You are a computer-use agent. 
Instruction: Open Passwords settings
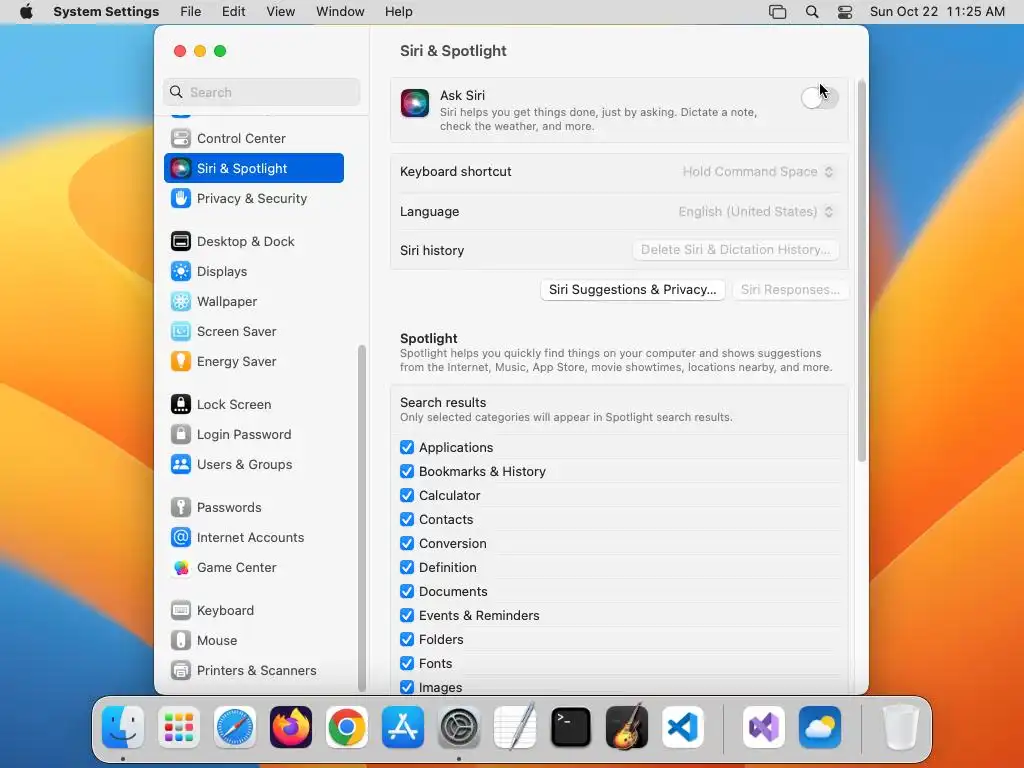point(254,508)
